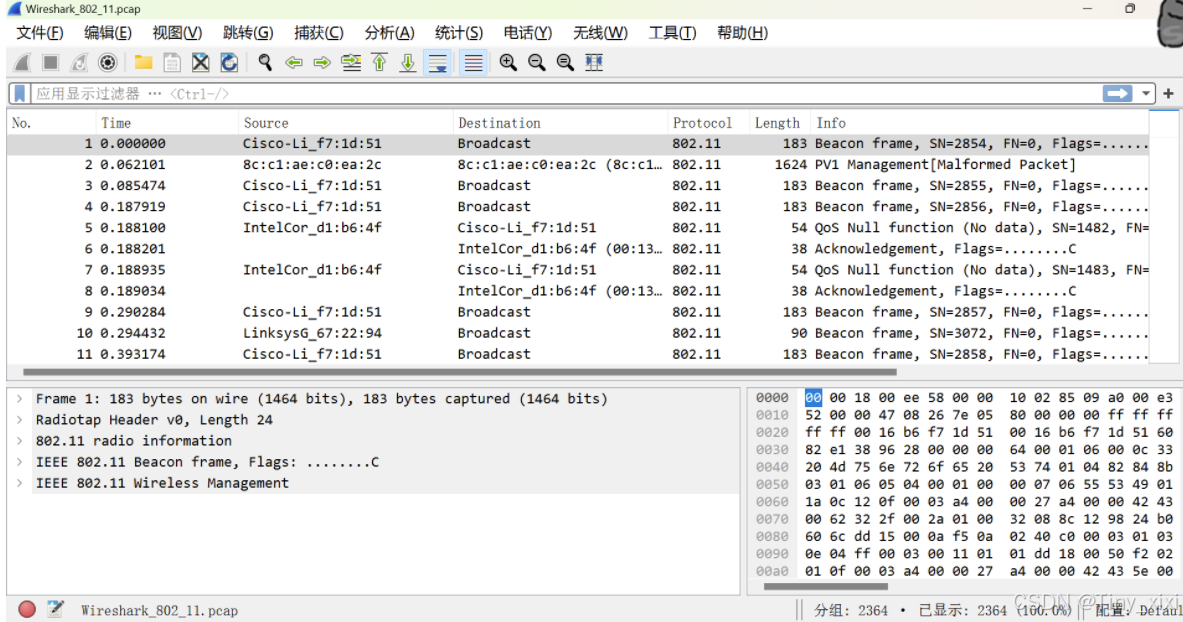Toggle auto-scroll during live capture
The height and width of the screenshot is (622, 1183).
[438, 63]
